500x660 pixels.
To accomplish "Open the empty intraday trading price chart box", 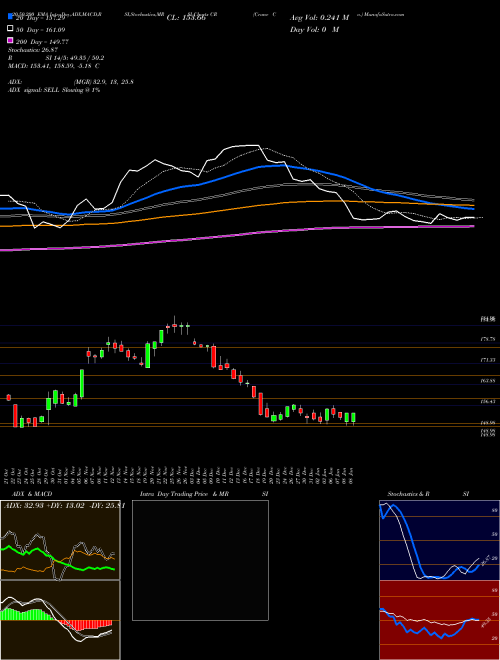I will point(200,560).
